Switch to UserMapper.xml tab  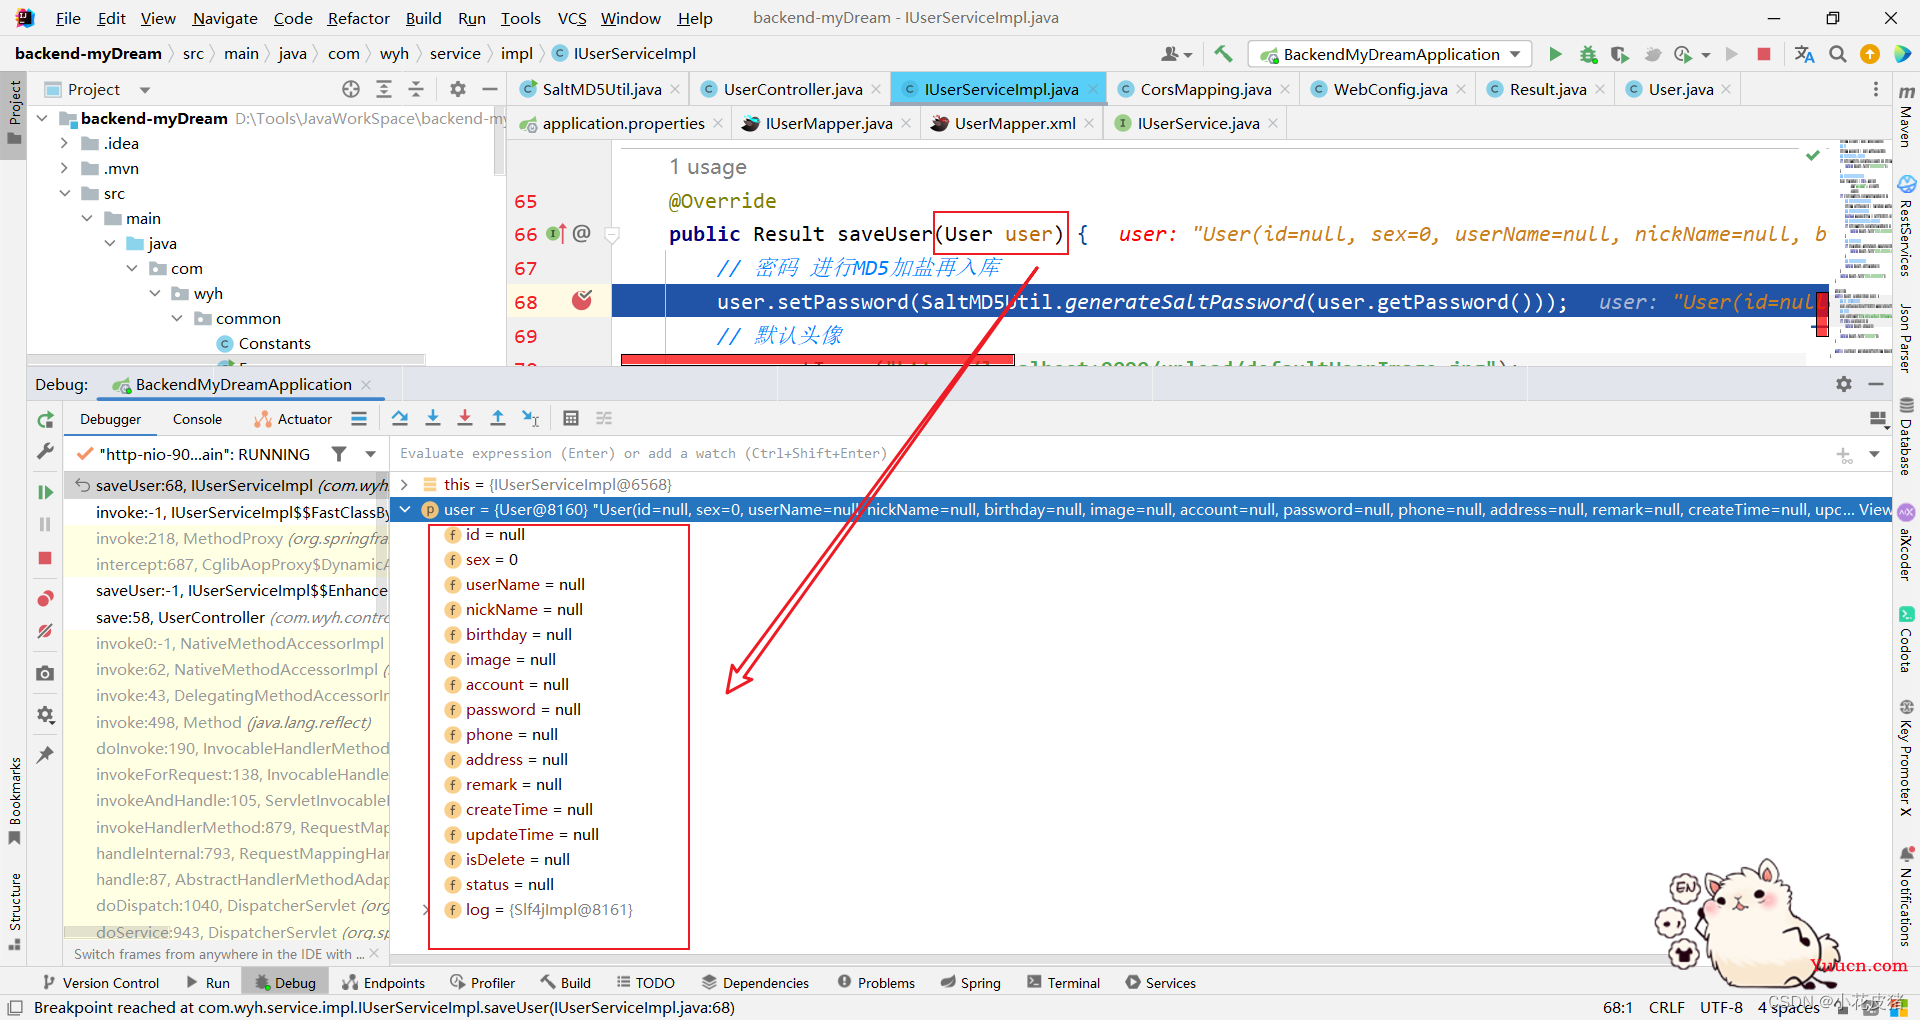(x=1014, y=123)
